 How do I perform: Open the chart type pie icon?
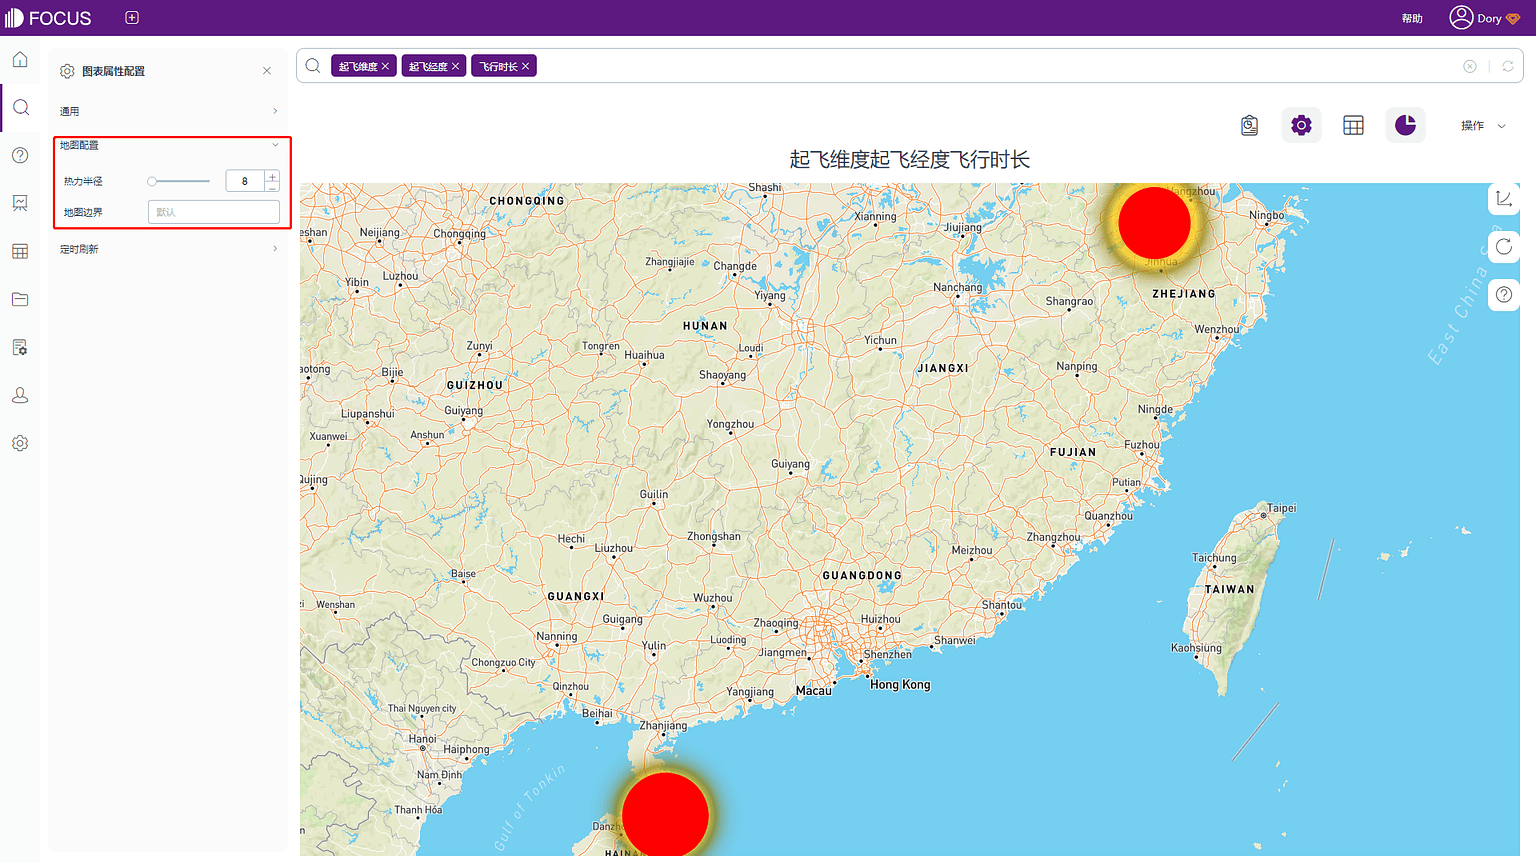pyautogui.click(x=1405, y=125)
